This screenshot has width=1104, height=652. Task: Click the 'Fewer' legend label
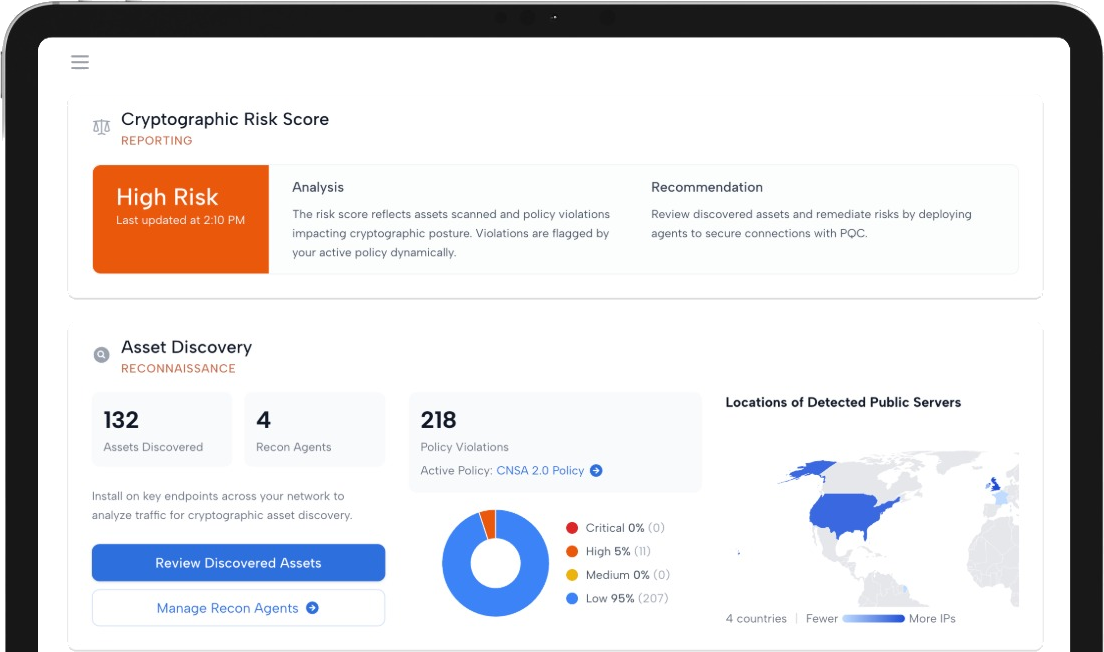pyautogui.click(x=822, y=619)
